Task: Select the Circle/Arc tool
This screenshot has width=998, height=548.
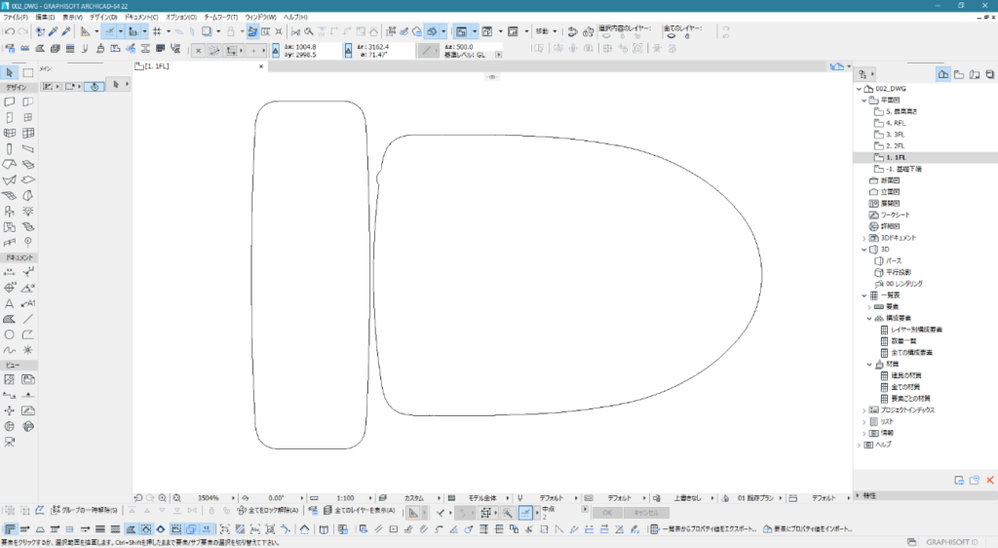Action: (10, 335)
